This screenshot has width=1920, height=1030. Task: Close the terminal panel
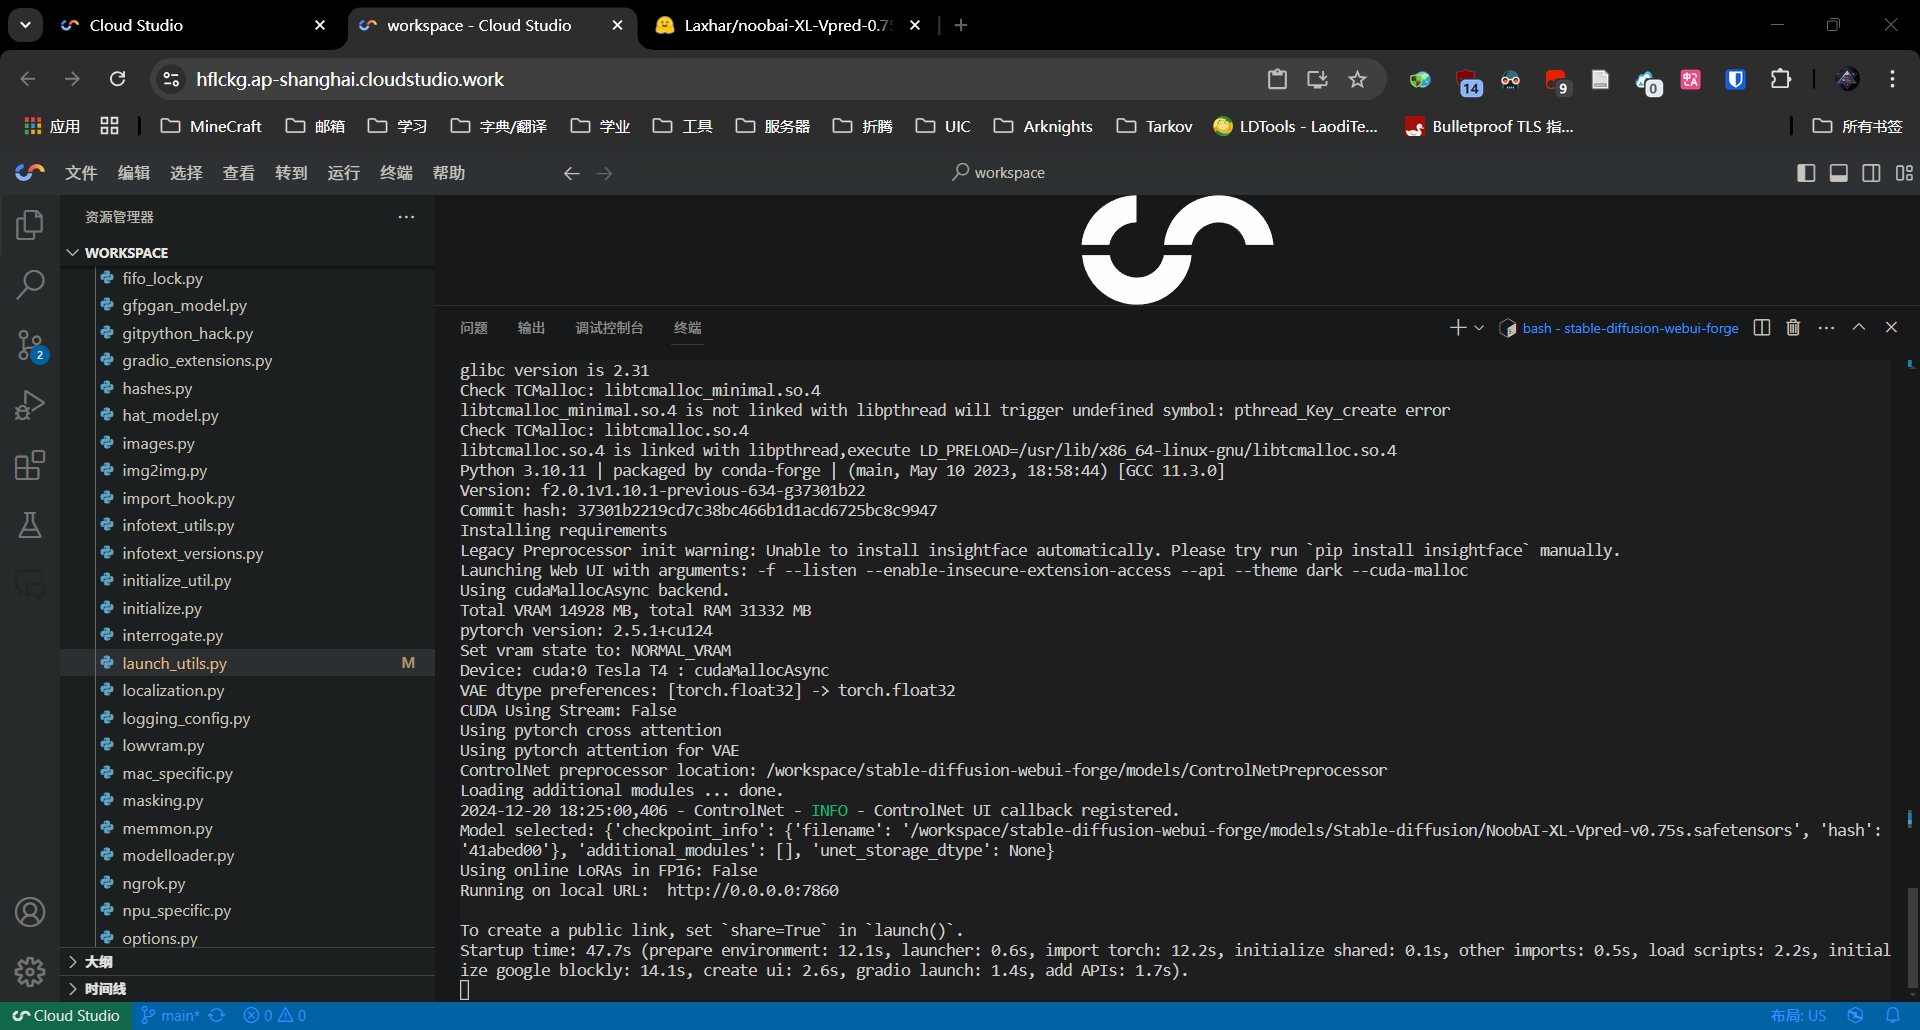coord(1891,327)
